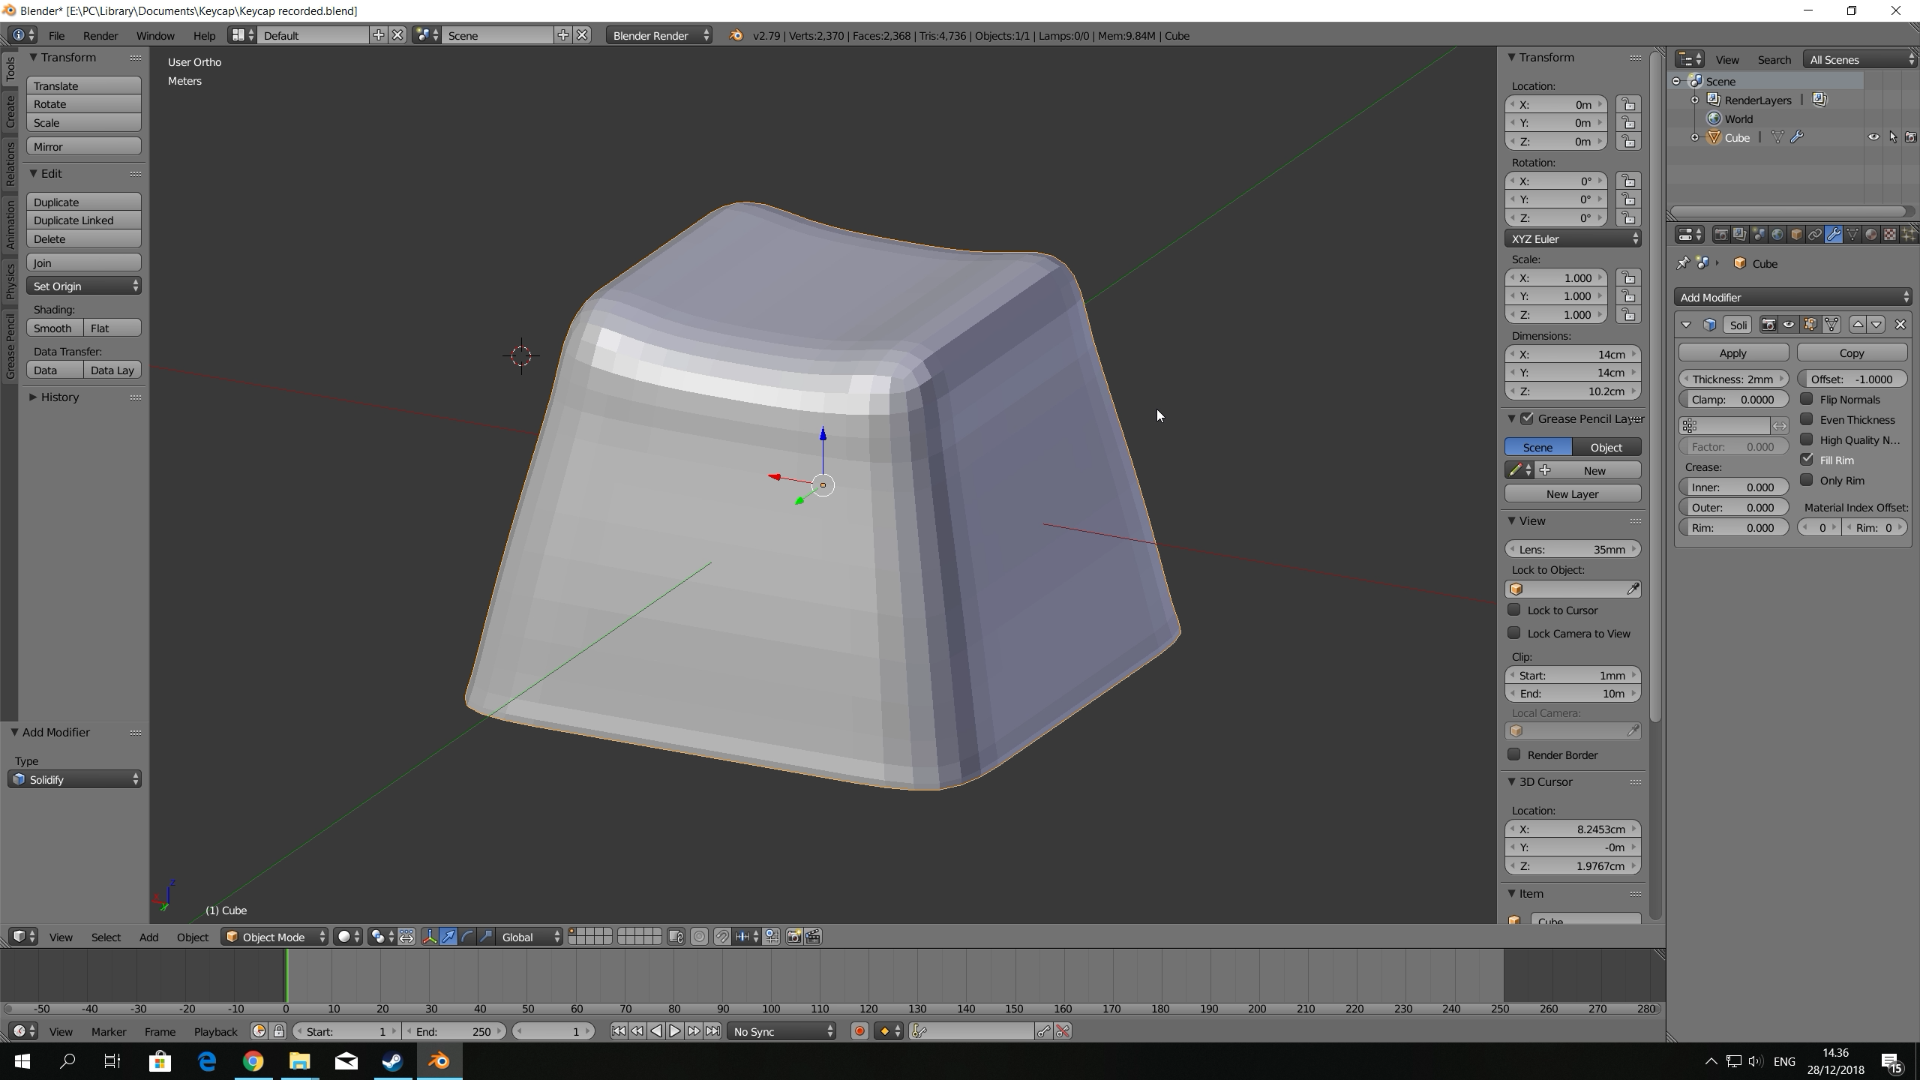Toggle Solidify modifier use during render
Image resolution: width=1920 pixels, height=1080 pixels.
pyautogui.click(x=1768, y=324)
